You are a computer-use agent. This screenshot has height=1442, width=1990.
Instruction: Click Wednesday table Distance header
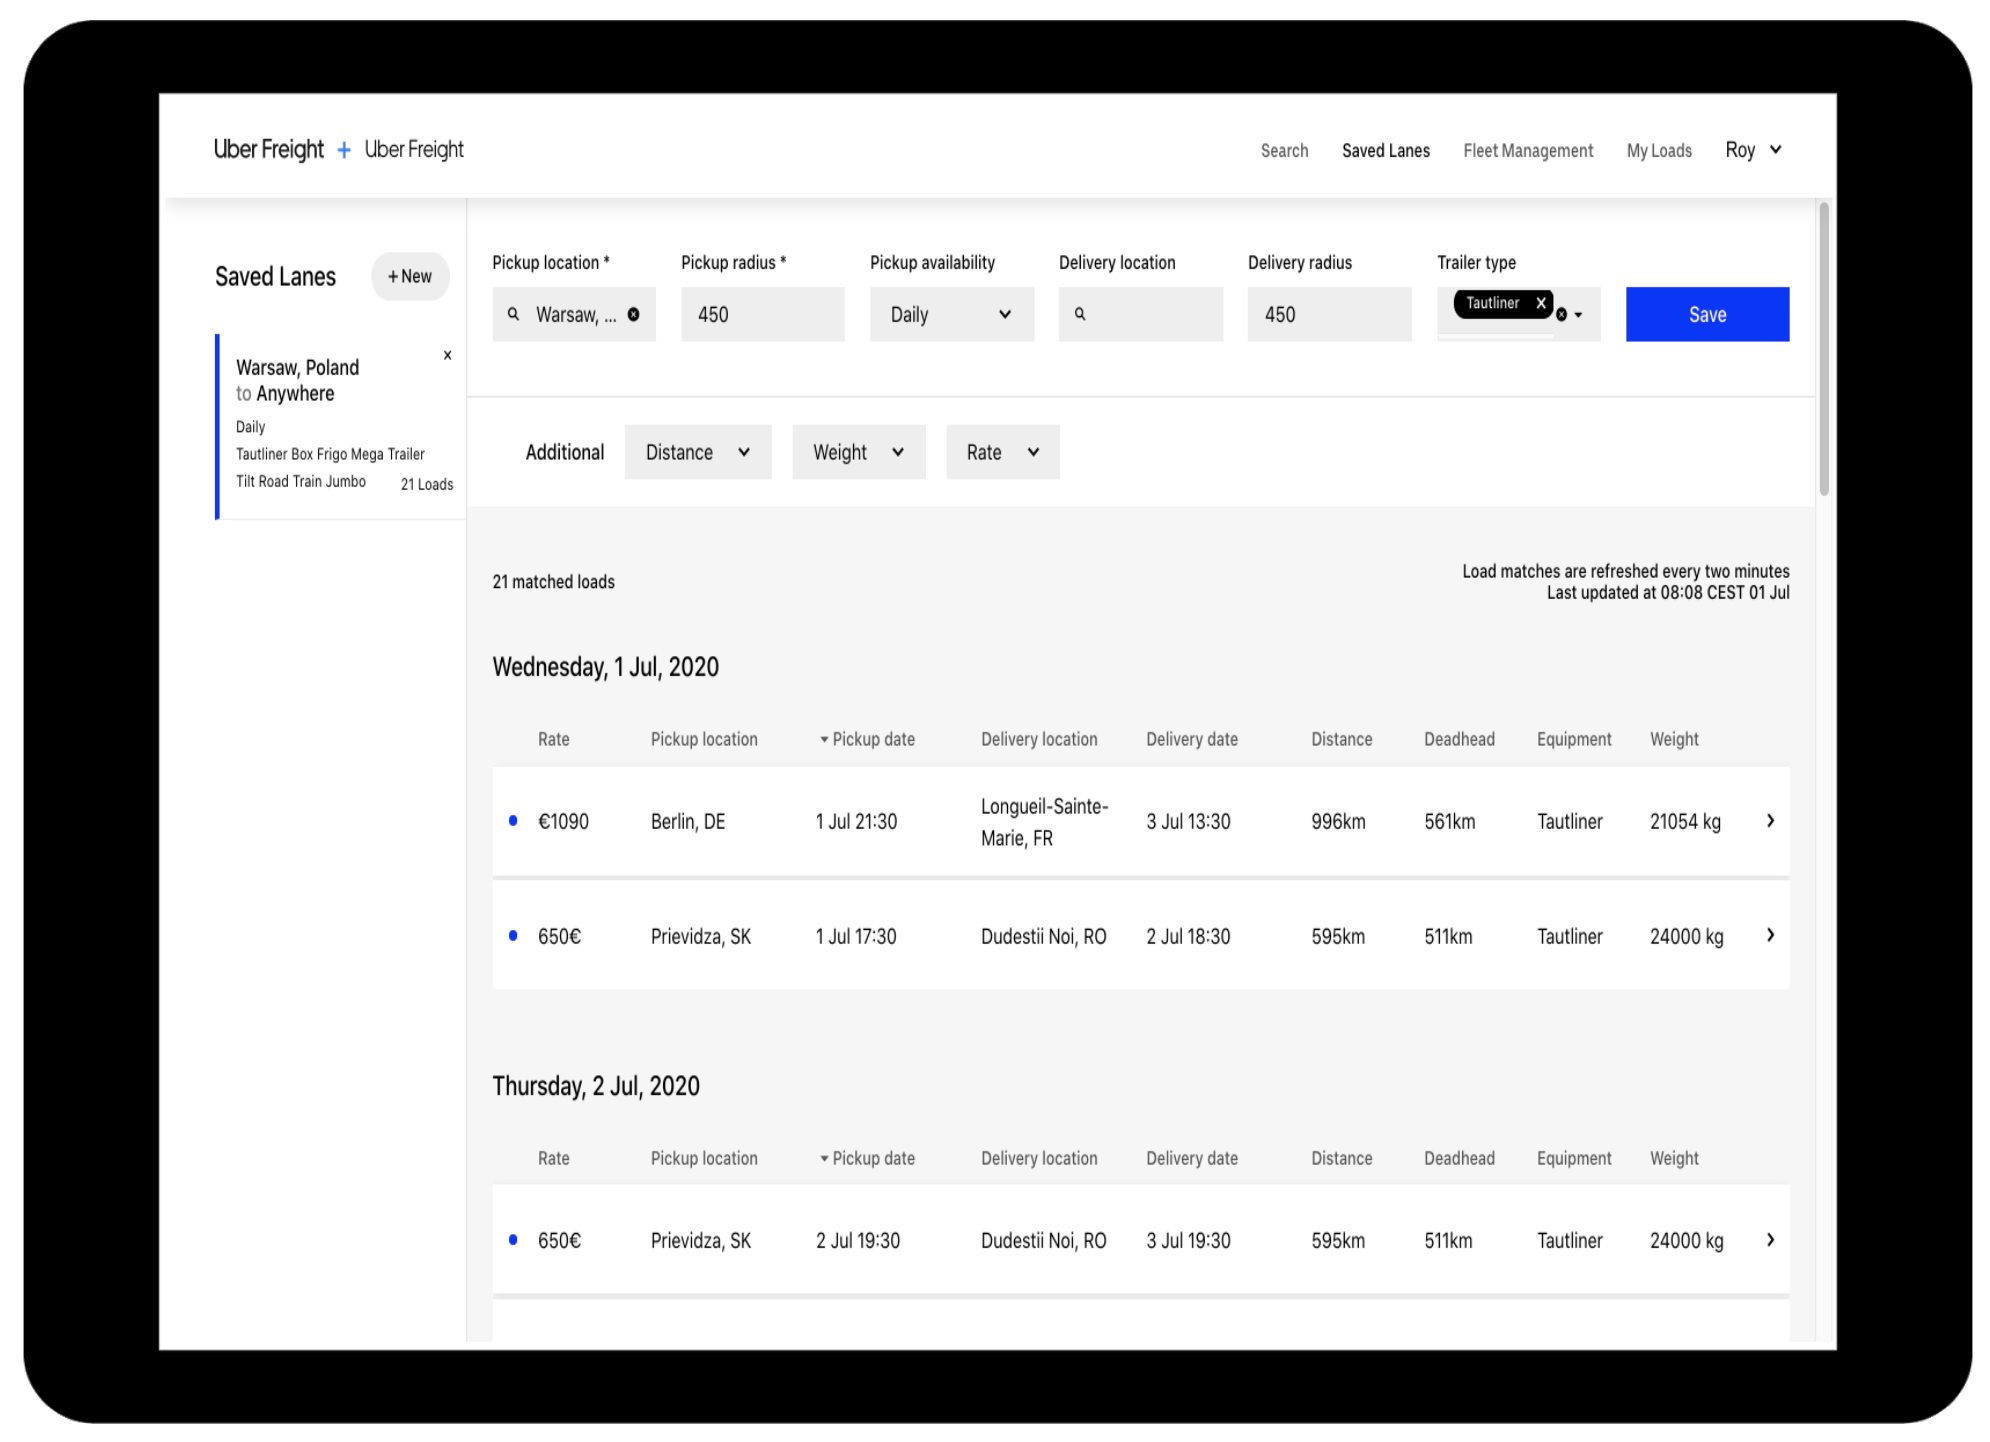coord(1342,739)
